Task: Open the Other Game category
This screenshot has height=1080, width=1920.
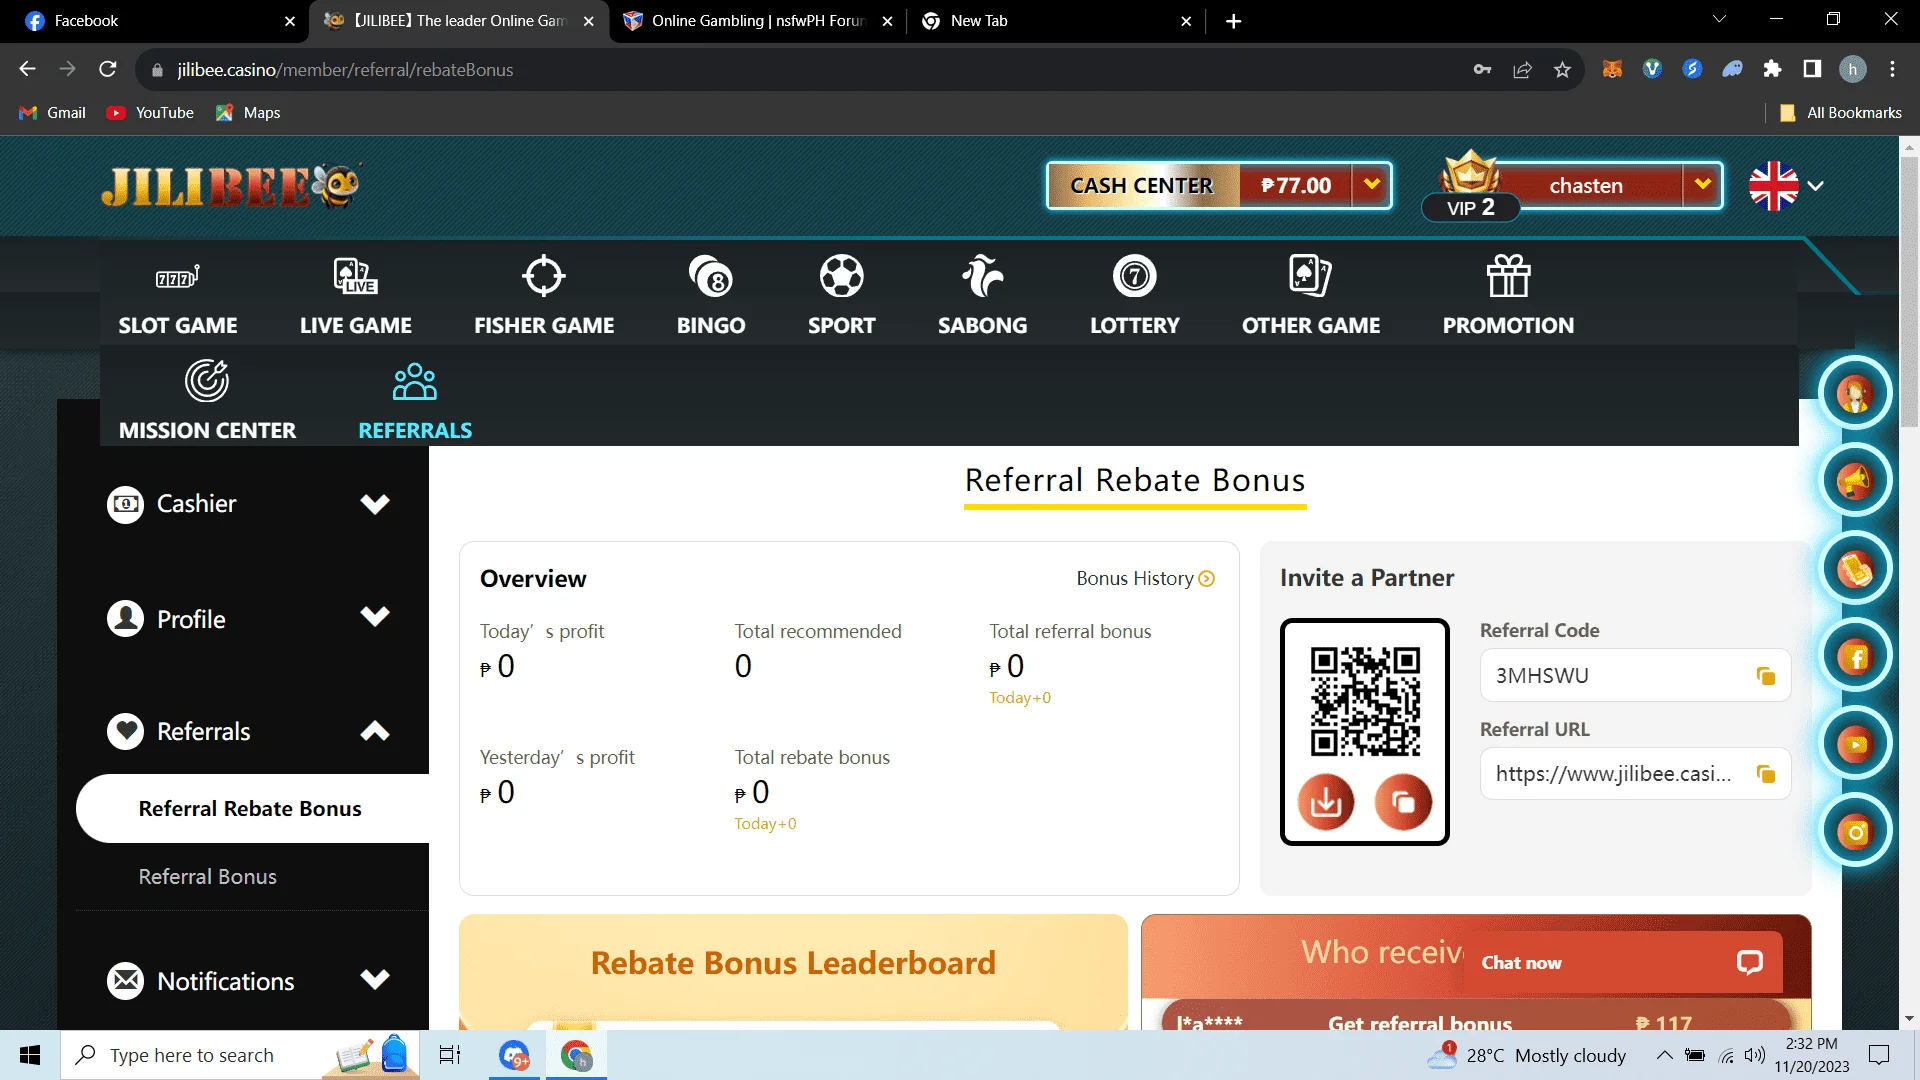Action: click(x=1311, y=297)
